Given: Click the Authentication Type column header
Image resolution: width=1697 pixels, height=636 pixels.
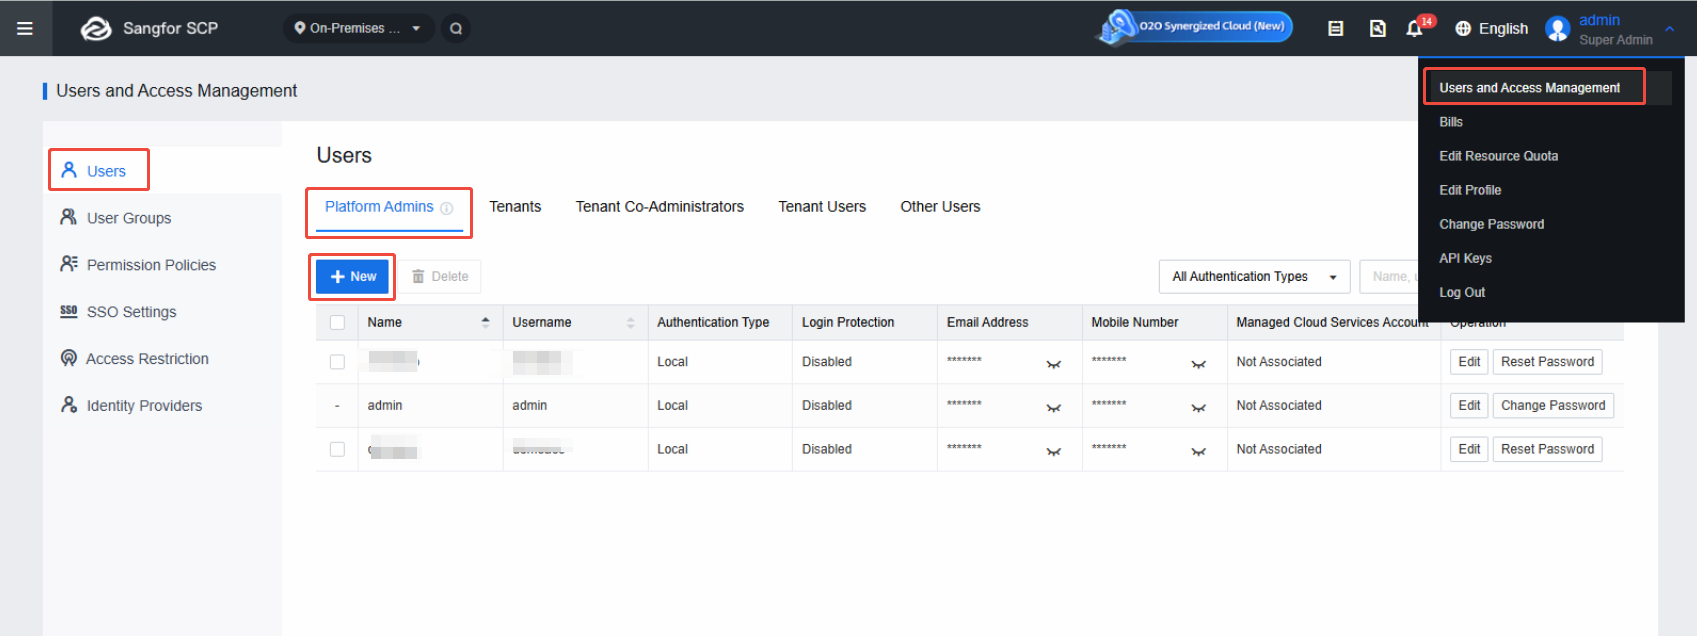Looking at the screenshot, I should click(713, 322).
